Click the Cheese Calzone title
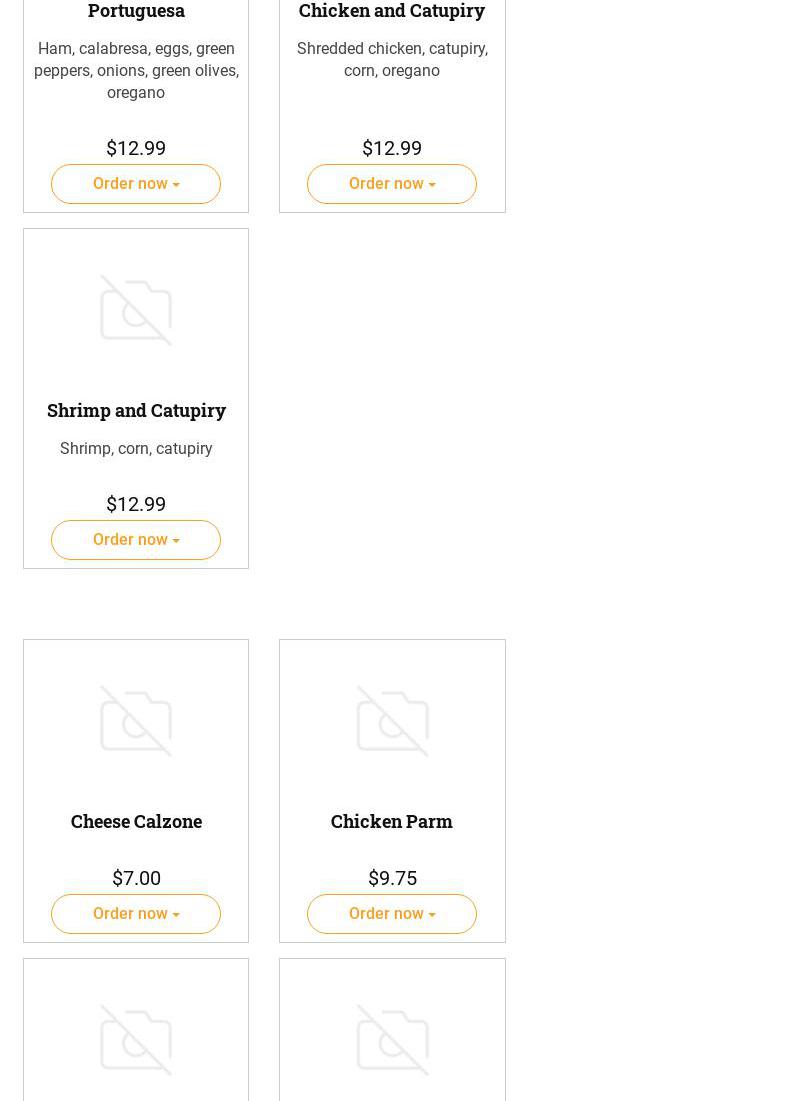This screenshot has width=785, height=1101. coord(136,821)
